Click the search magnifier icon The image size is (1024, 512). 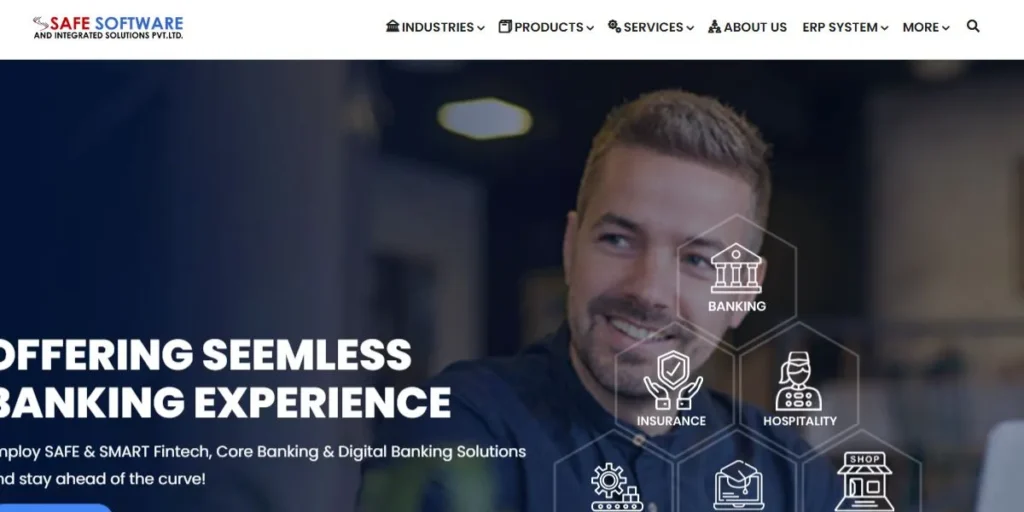point(973,26)
